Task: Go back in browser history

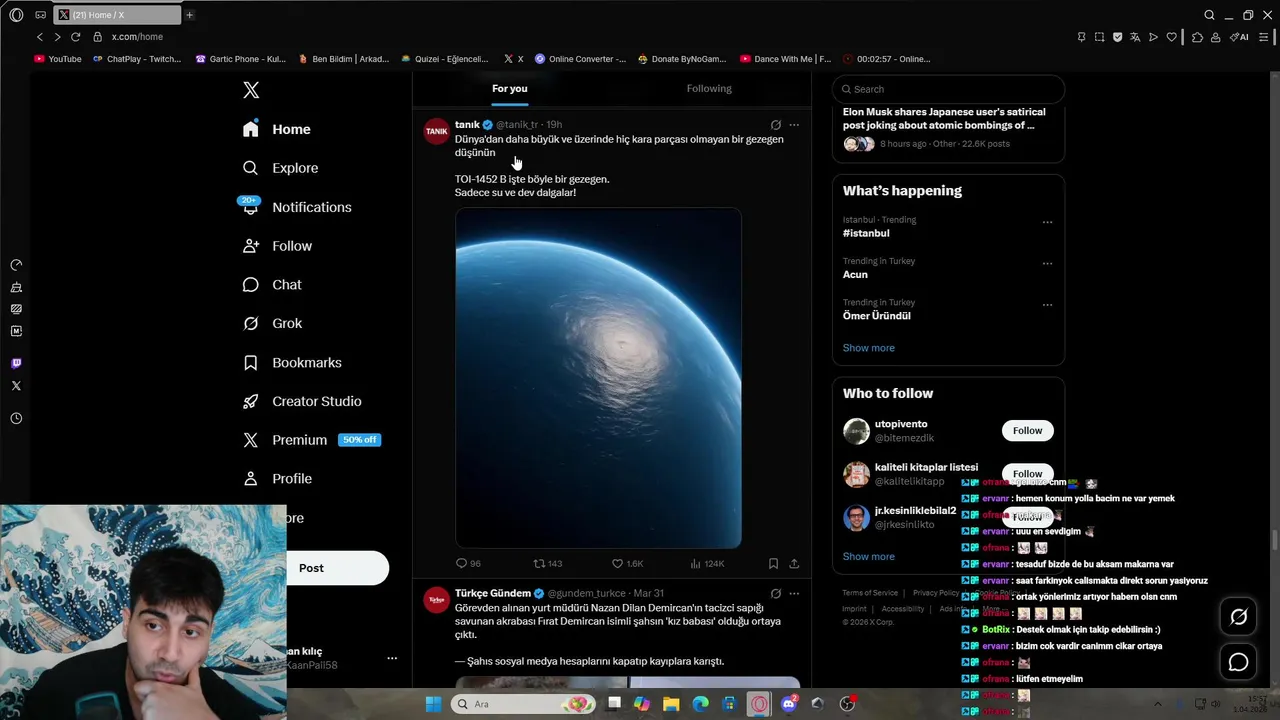Action: tap(40, 37)
